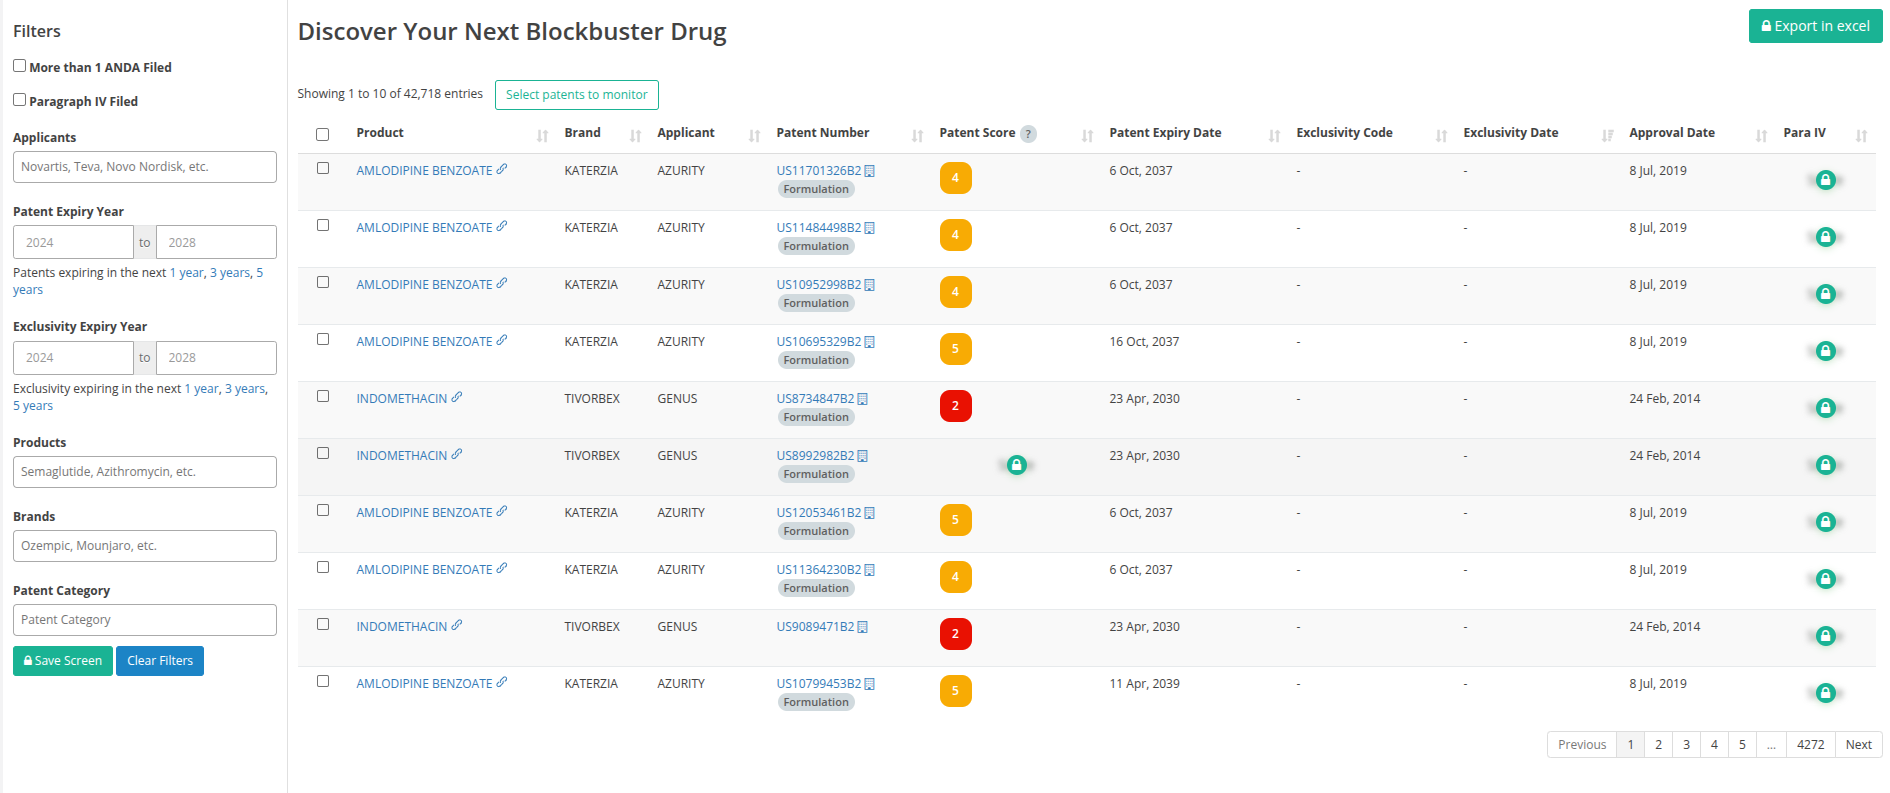
Task: Click link icon beside INDOMETHACIN US9089471B2 row
Action: [x=457, y=625]
